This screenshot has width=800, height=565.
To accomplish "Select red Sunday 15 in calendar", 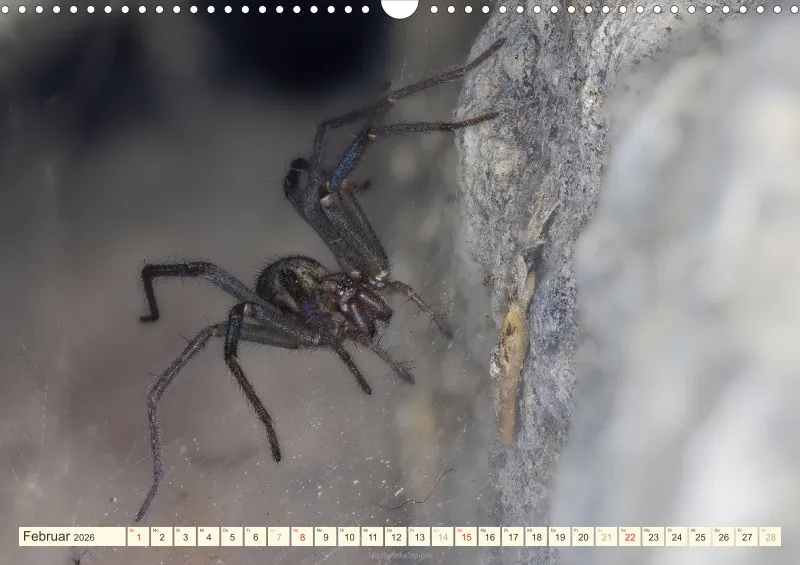I will [466, 536].
